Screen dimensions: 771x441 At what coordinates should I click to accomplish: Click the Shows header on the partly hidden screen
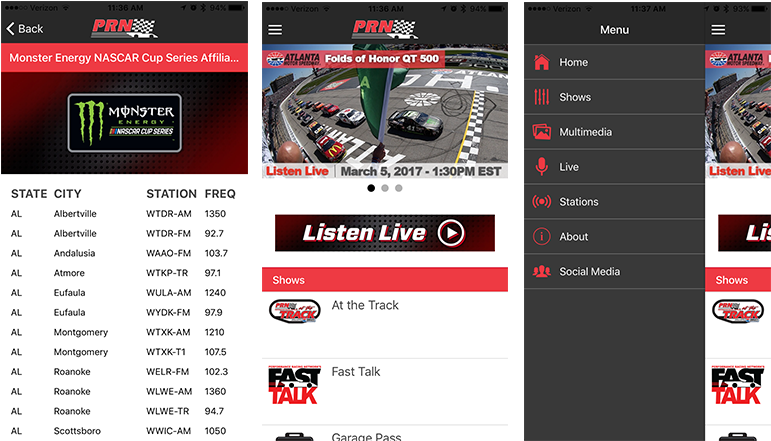pos(738,280)
